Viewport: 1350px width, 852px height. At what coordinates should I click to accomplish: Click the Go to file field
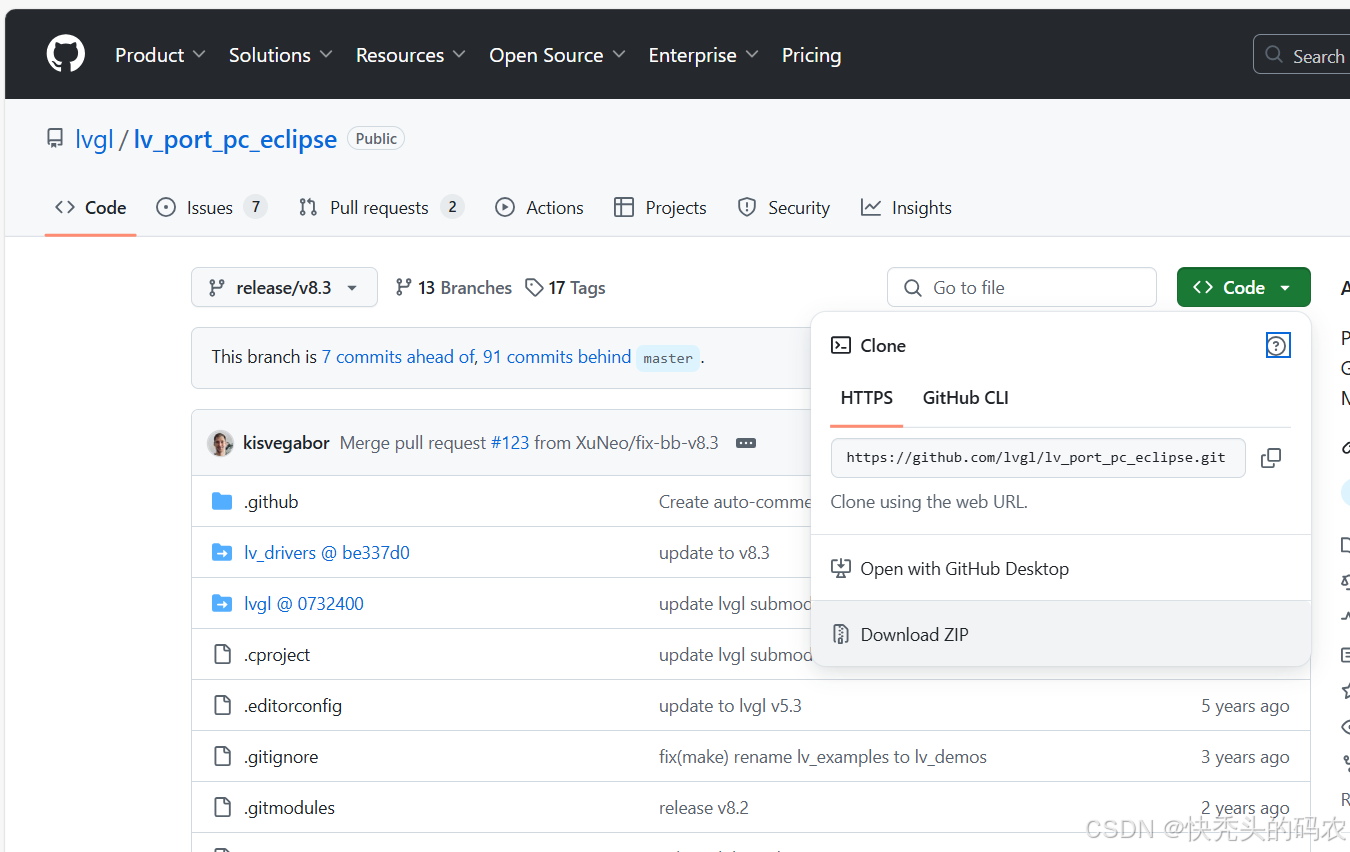(1022, 287)
